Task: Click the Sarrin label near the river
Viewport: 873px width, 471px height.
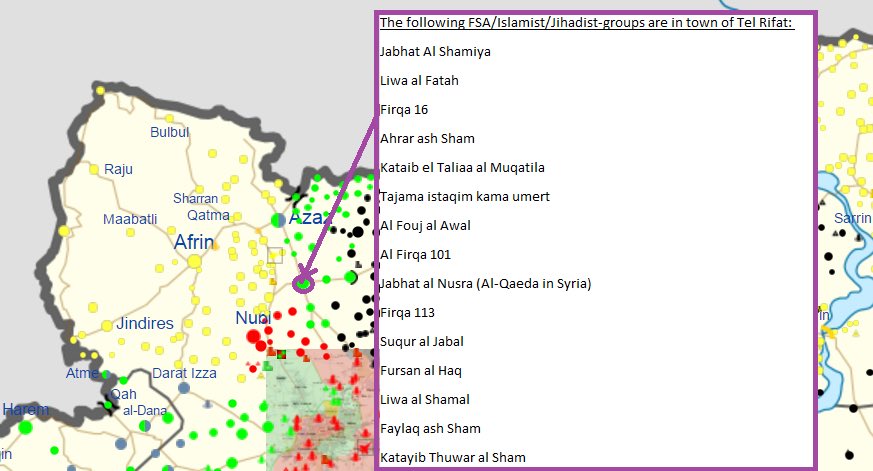Action: pyautogui.click(x=852, y=218)
